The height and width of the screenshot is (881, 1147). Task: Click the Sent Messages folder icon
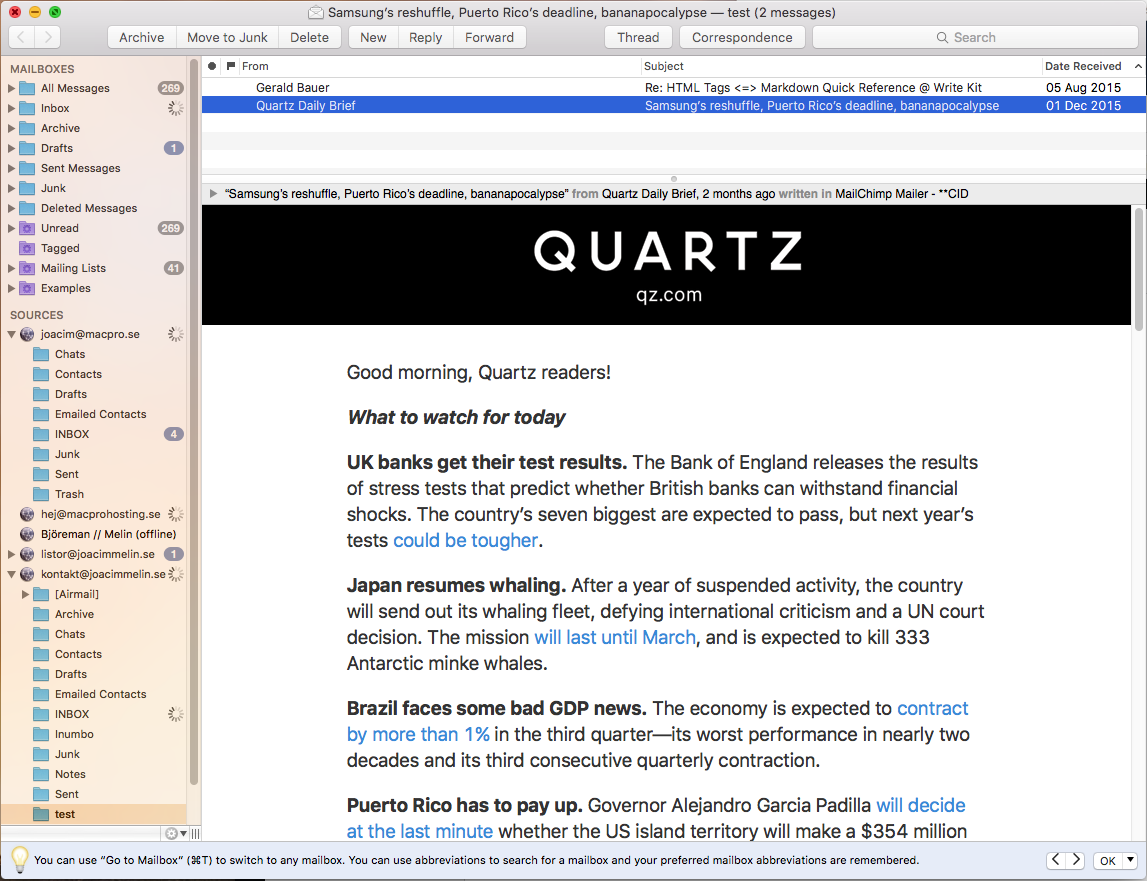tap(27, 168)
